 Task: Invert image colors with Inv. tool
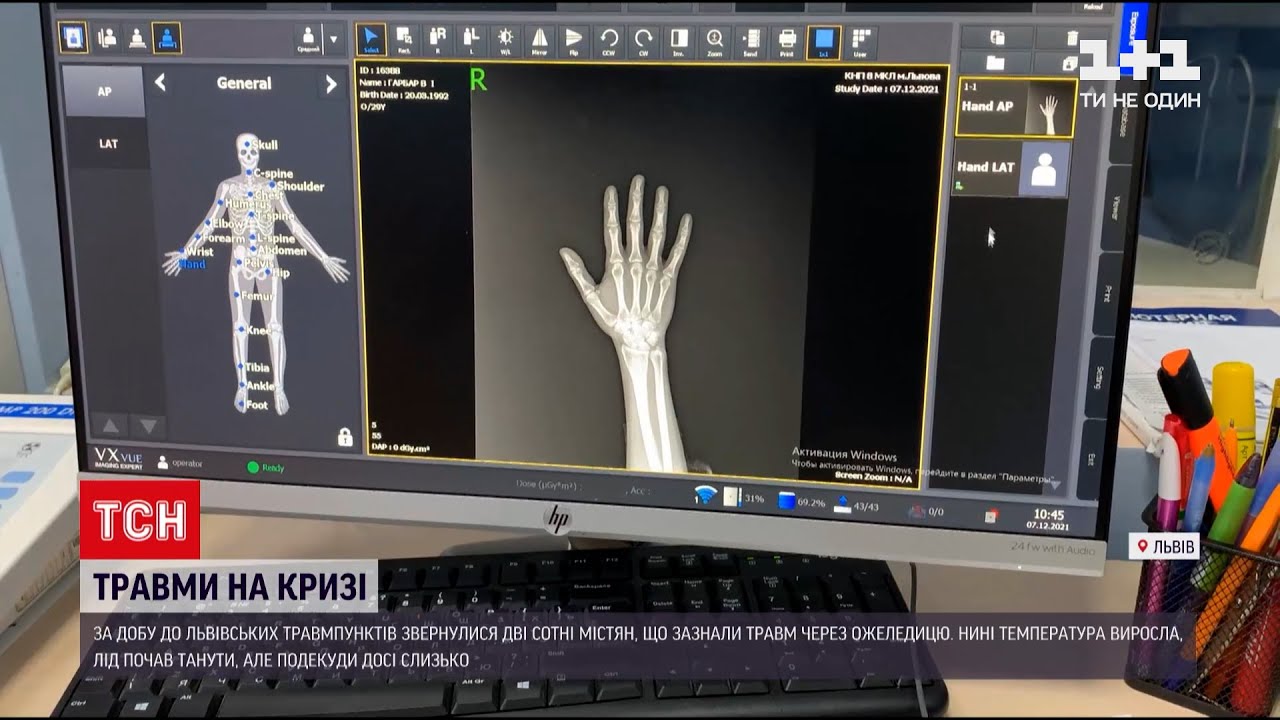click(679, 40)
